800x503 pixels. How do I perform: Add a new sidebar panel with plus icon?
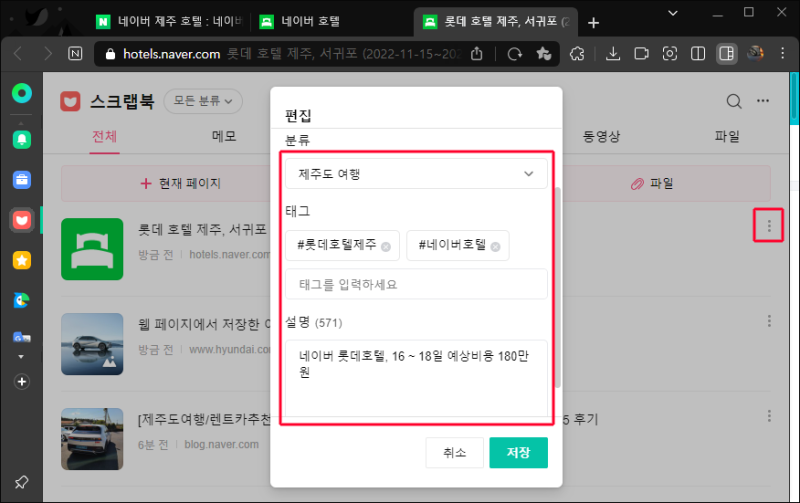point(22,382)
